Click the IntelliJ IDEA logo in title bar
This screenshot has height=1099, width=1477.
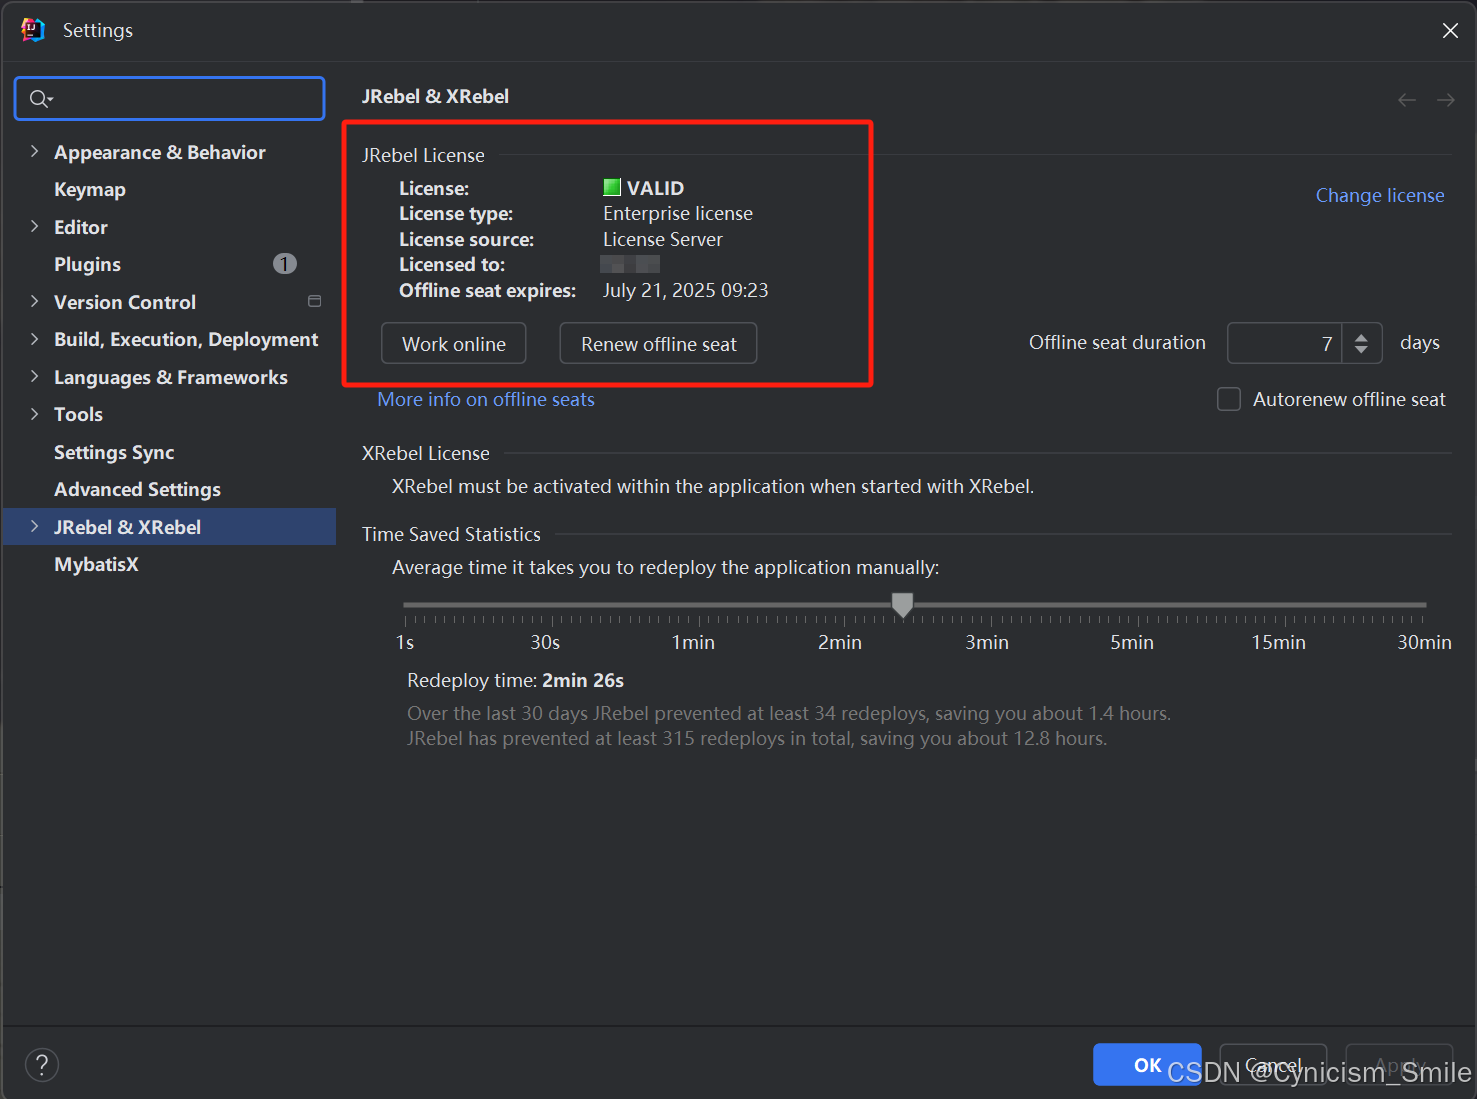coord(33,30)
